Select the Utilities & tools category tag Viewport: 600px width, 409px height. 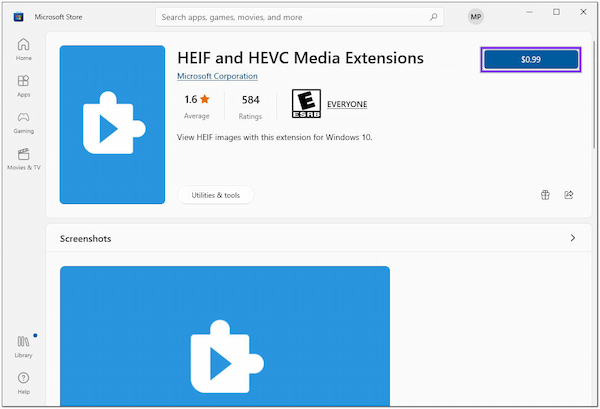pyautogui.click(x=215, y=195)
